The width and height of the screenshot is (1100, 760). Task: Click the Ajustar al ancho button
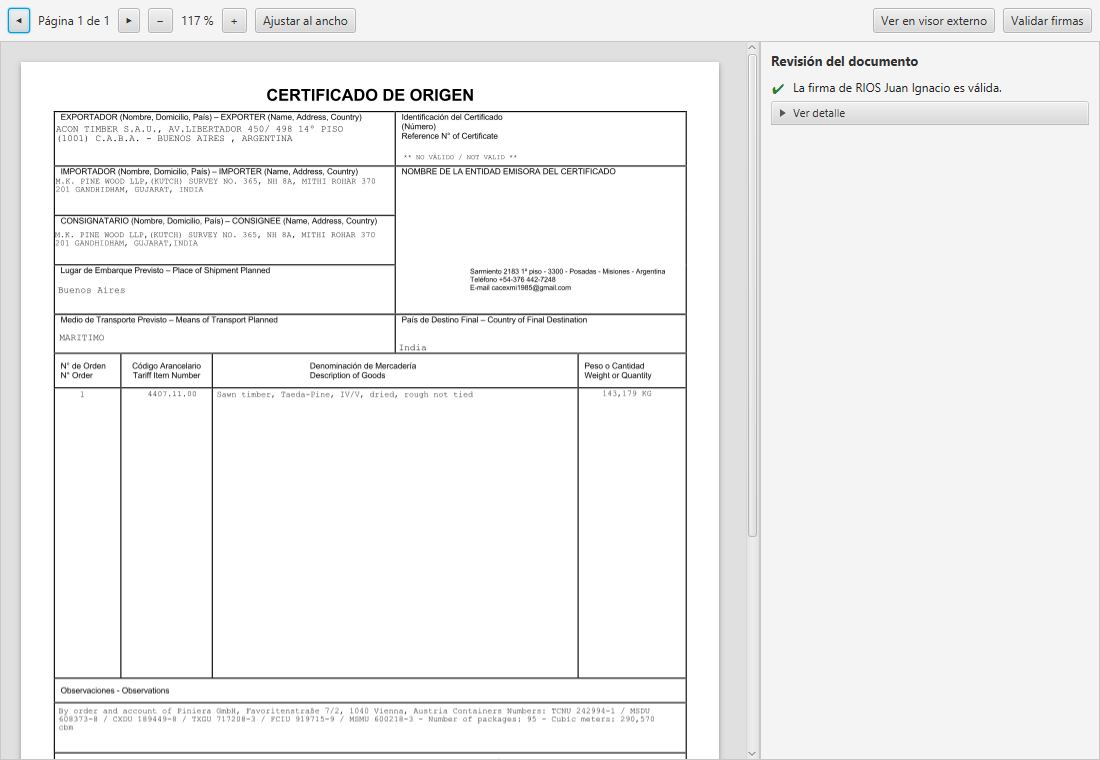(305, 20)
